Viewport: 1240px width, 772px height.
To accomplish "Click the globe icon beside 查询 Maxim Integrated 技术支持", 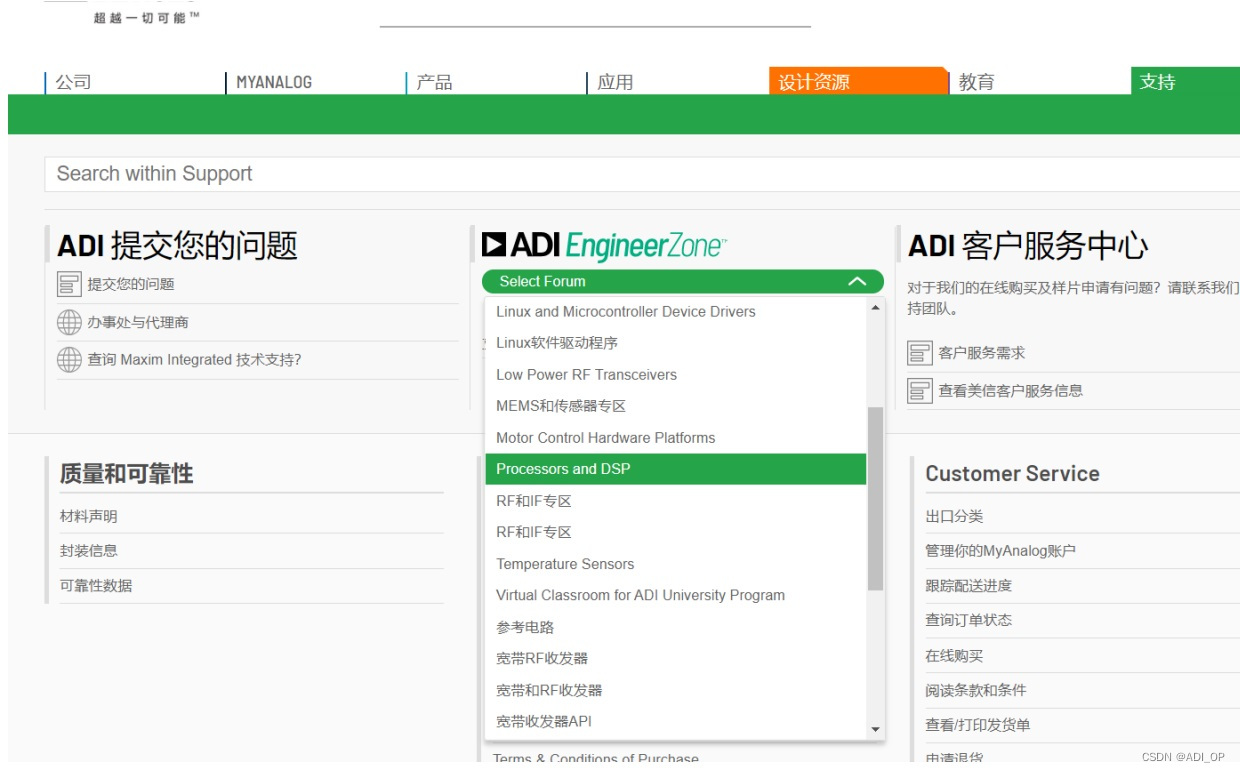I will (x=69, y=359).
